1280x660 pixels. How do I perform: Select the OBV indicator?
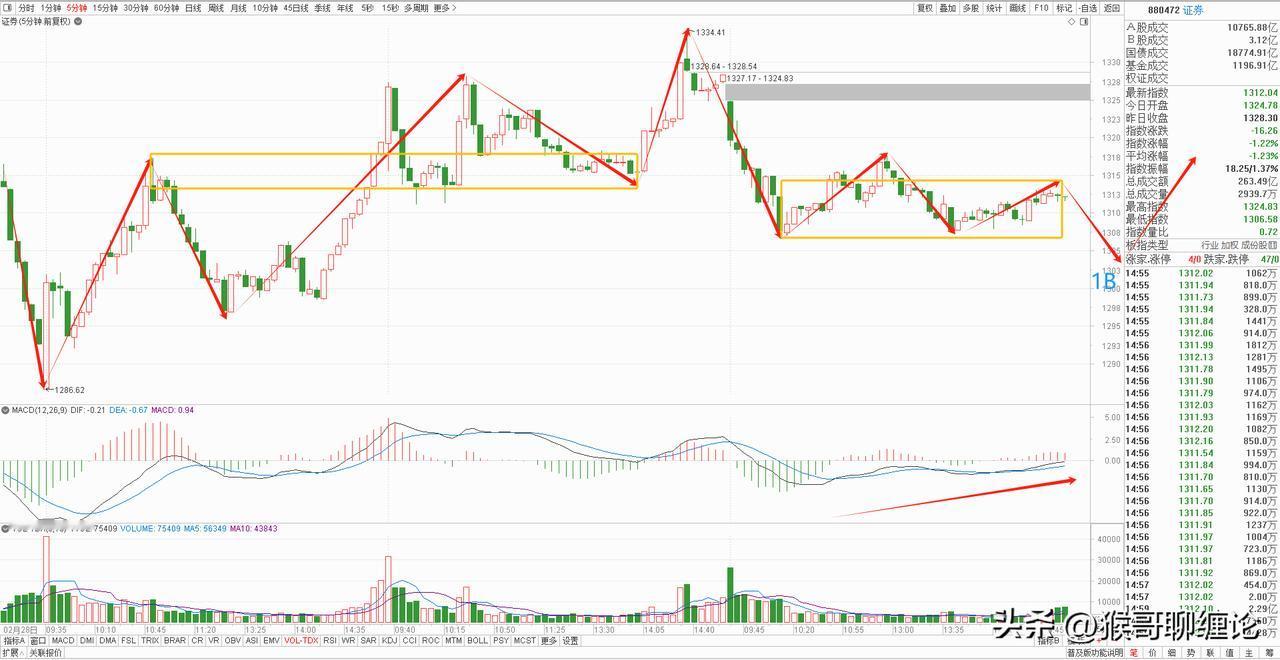point(233,640)
